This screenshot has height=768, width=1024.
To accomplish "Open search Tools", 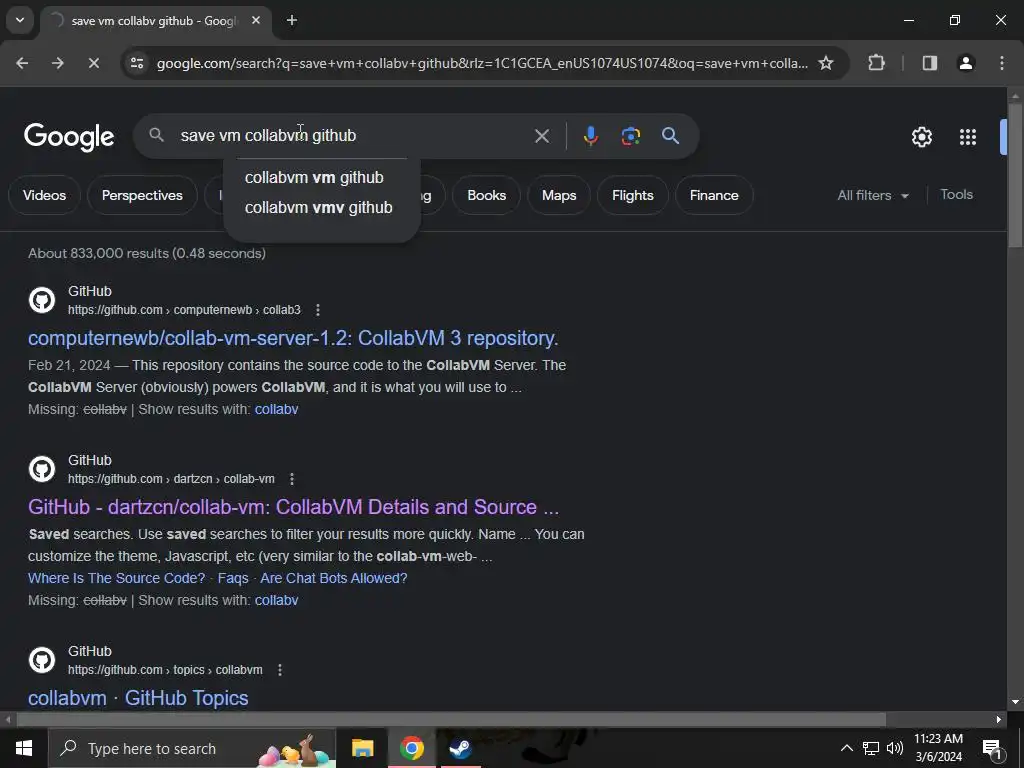I will coord(956,195).
